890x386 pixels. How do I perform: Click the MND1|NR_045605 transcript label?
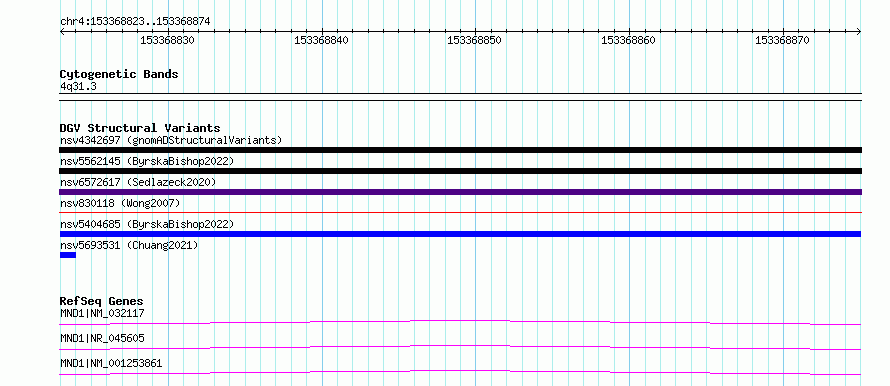coord(102,338)
